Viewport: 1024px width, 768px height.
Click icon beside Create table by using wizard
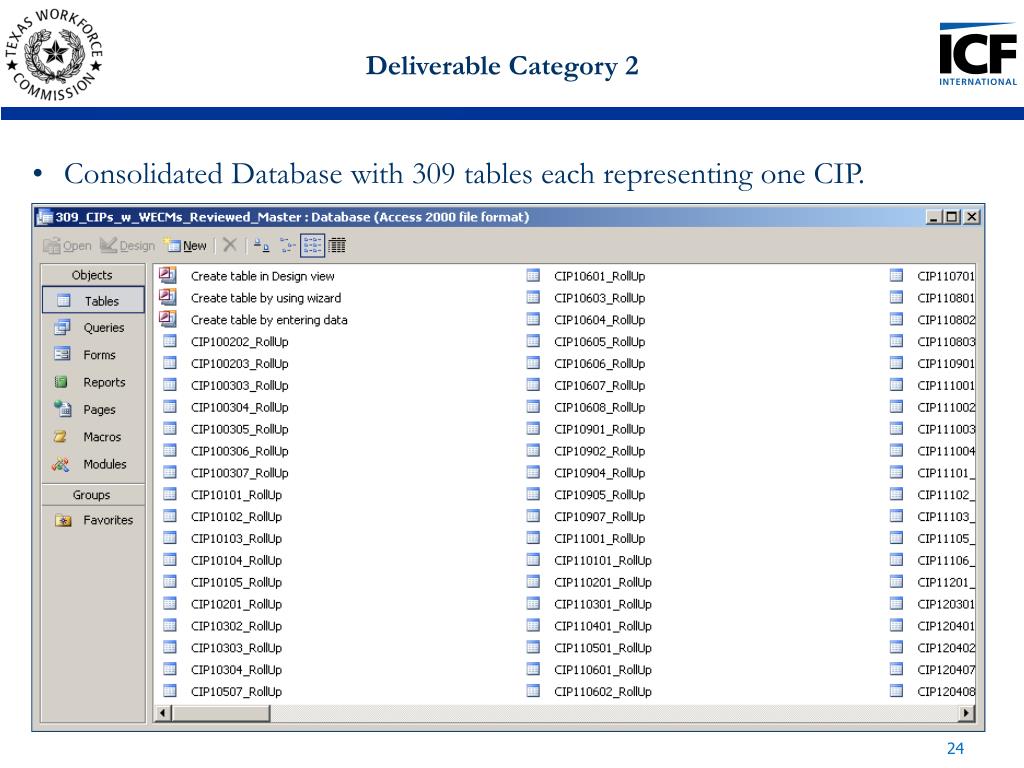168,297
